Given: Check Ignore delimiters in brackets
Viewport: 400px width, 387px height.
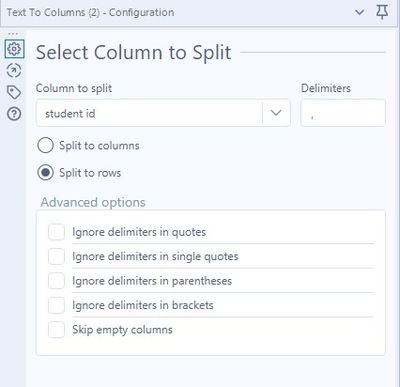Looking at the screenshot, I should (x=56, y=305).
